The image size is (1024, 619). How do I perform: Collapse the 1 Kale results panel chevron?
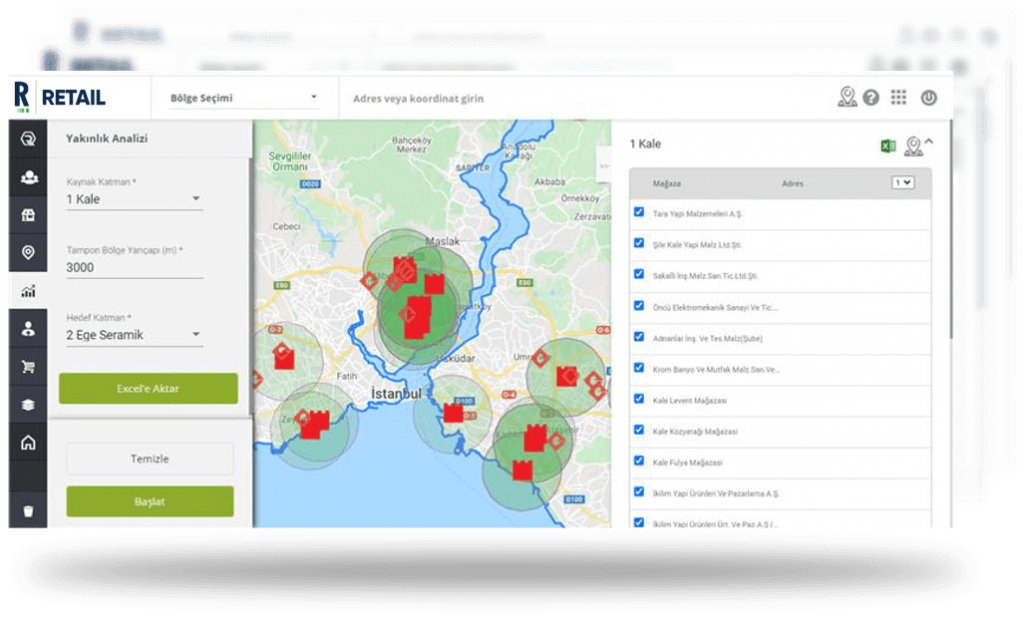point(929,142)
